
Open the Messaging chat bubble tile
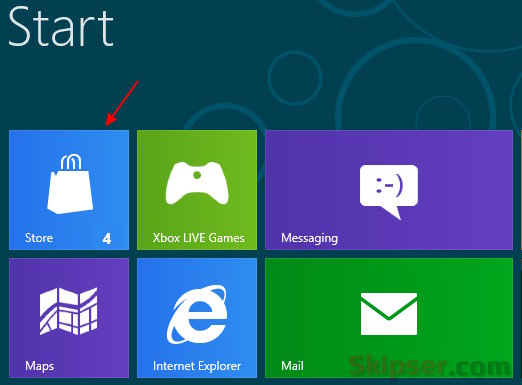(389, 190)
